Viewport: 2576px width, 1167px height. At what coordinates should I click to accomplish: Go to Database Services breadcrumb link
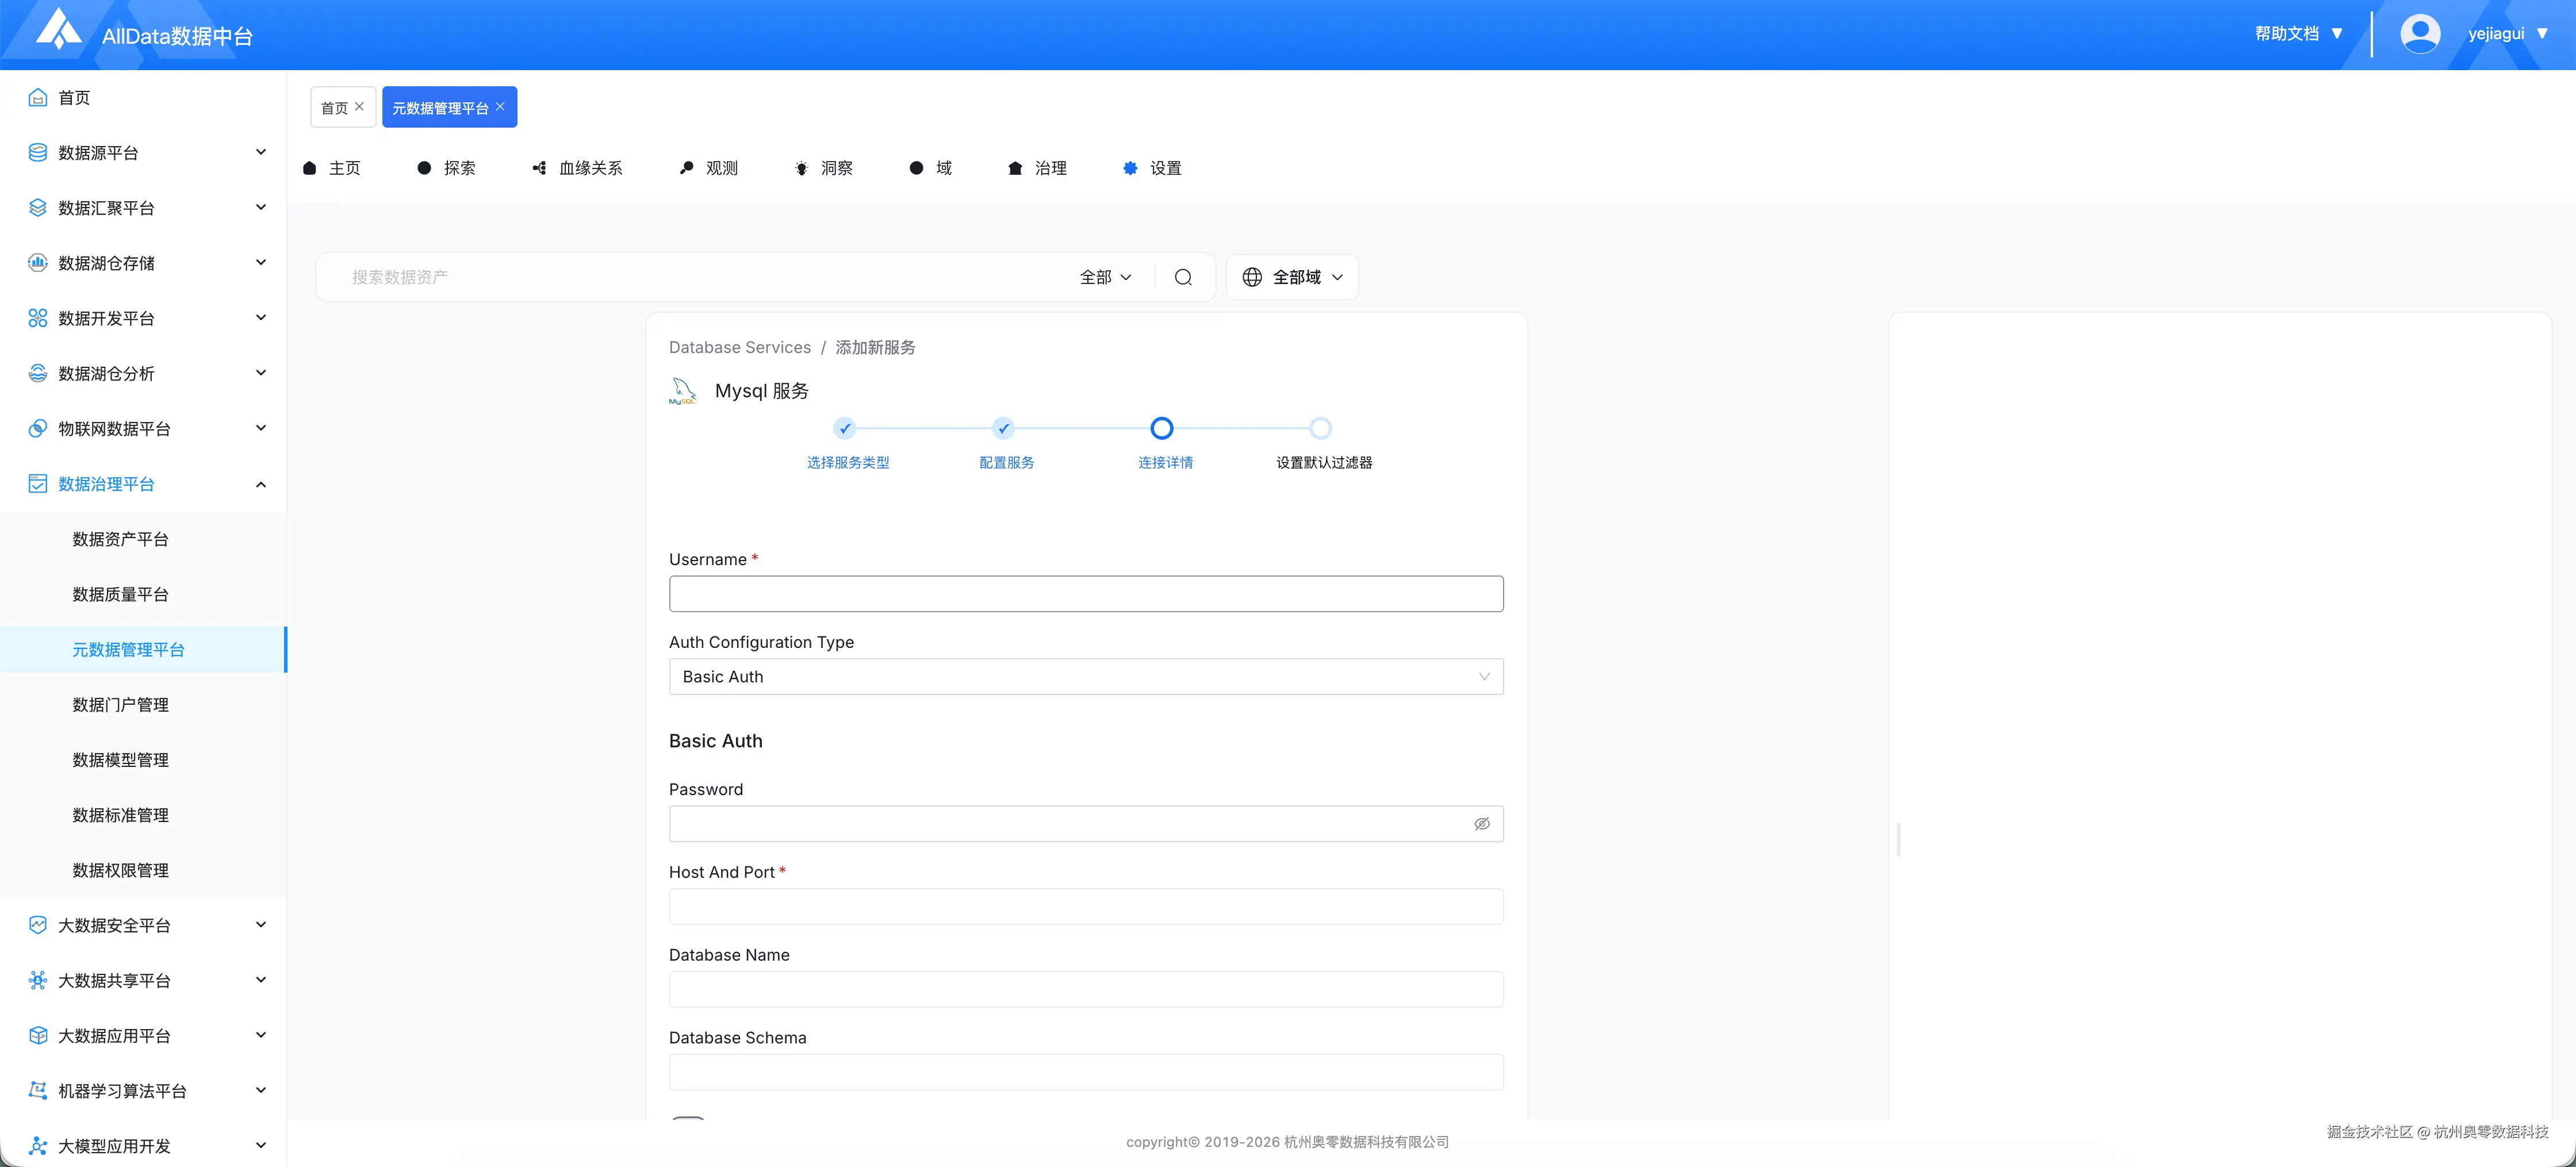(x=740, y=347)
